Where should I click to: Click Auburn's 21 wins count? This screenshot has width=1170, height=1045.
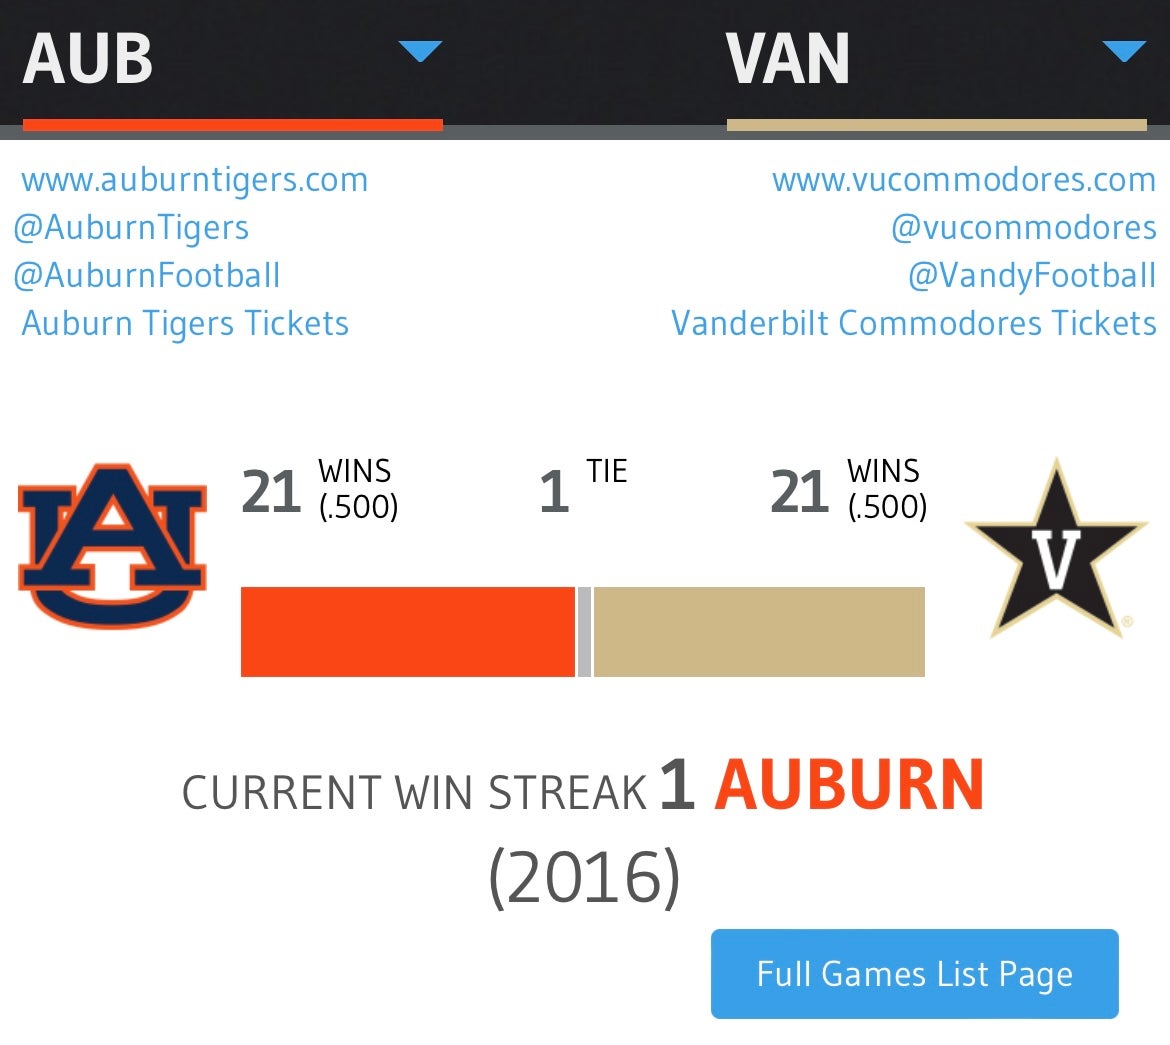coord(271,492)
